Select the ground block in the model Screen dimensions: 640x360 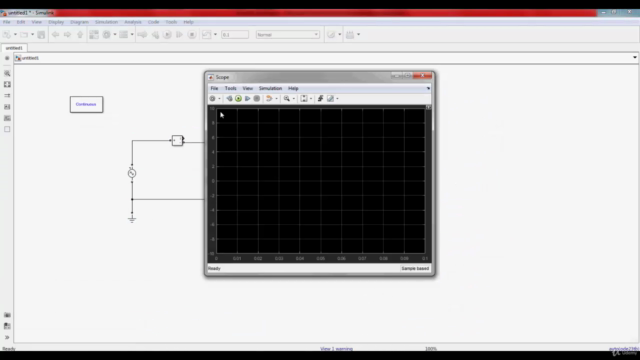(132, 219)
